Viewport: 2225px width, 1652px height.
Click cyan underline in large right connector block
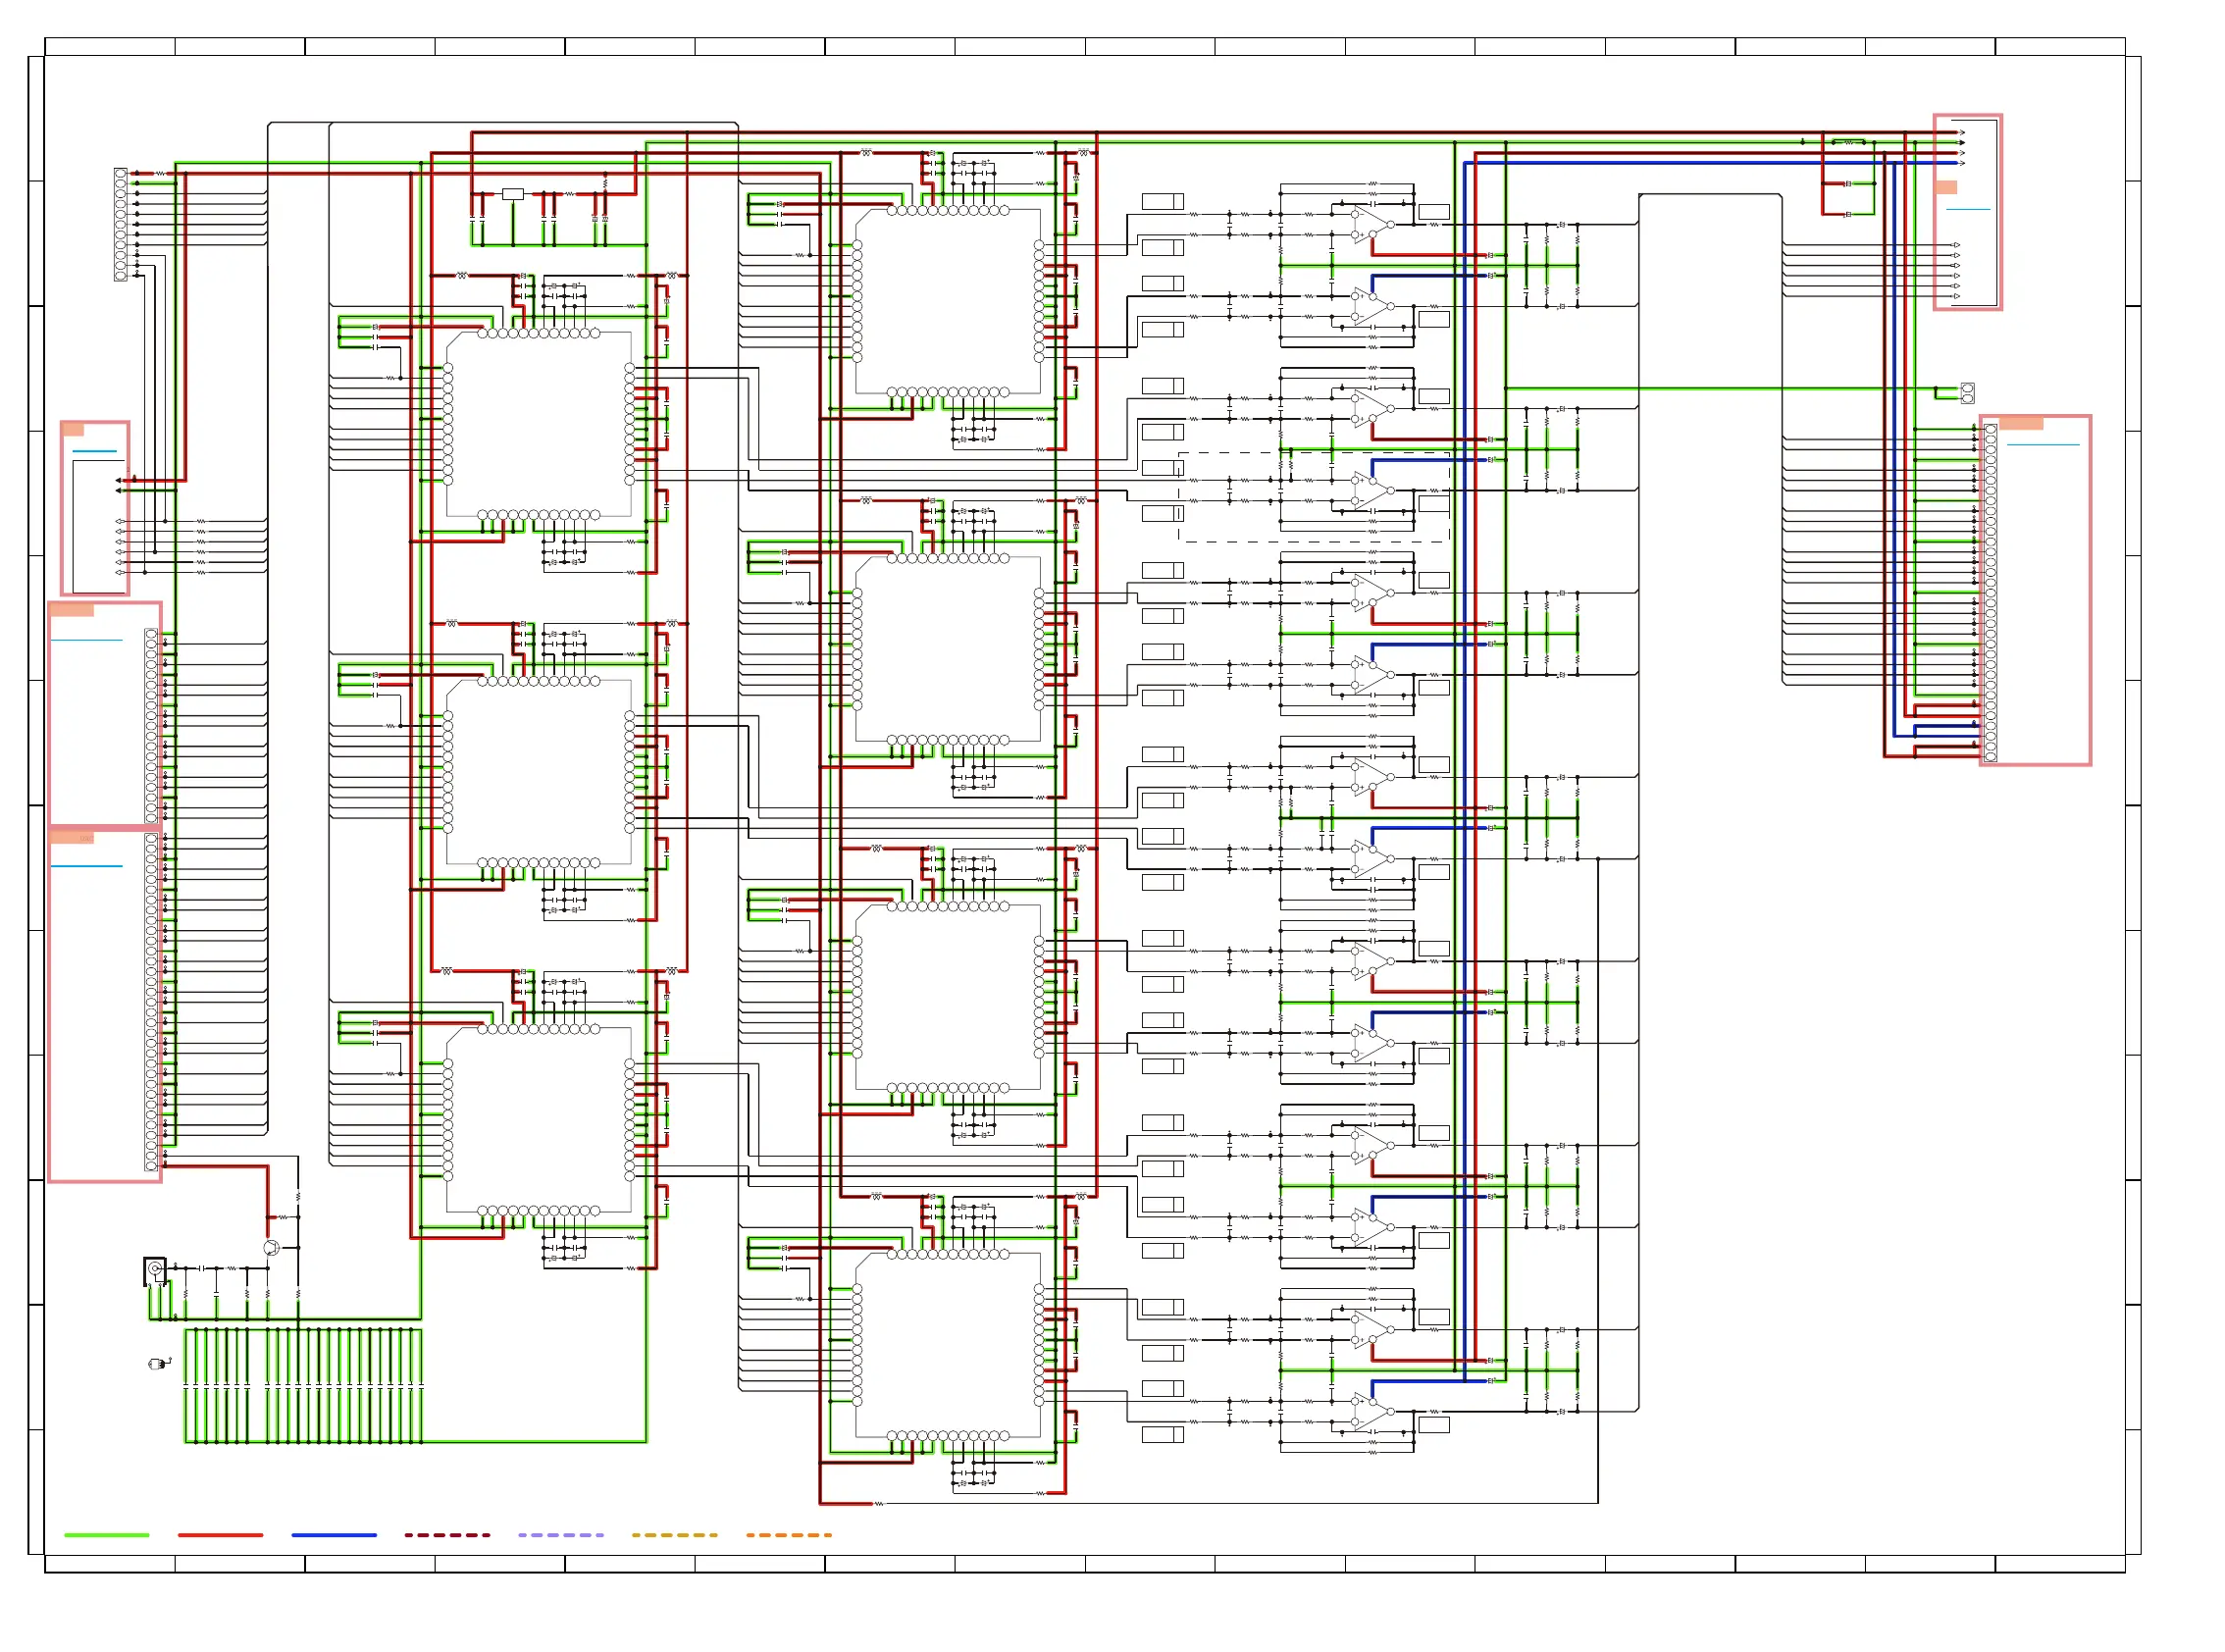click(2043, 444)
